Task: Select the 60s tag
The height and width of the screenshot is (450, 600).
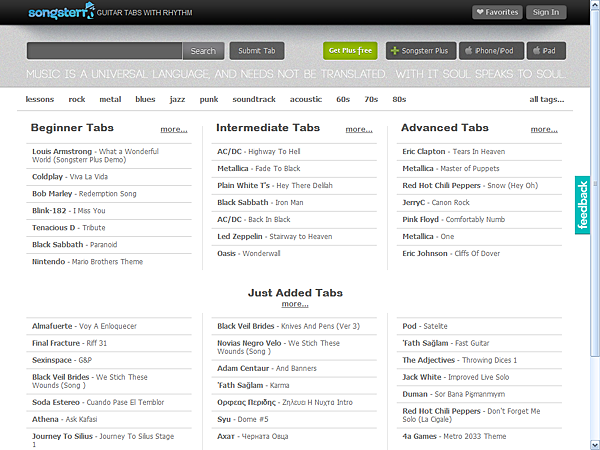Action: click(x=343, y=99)
